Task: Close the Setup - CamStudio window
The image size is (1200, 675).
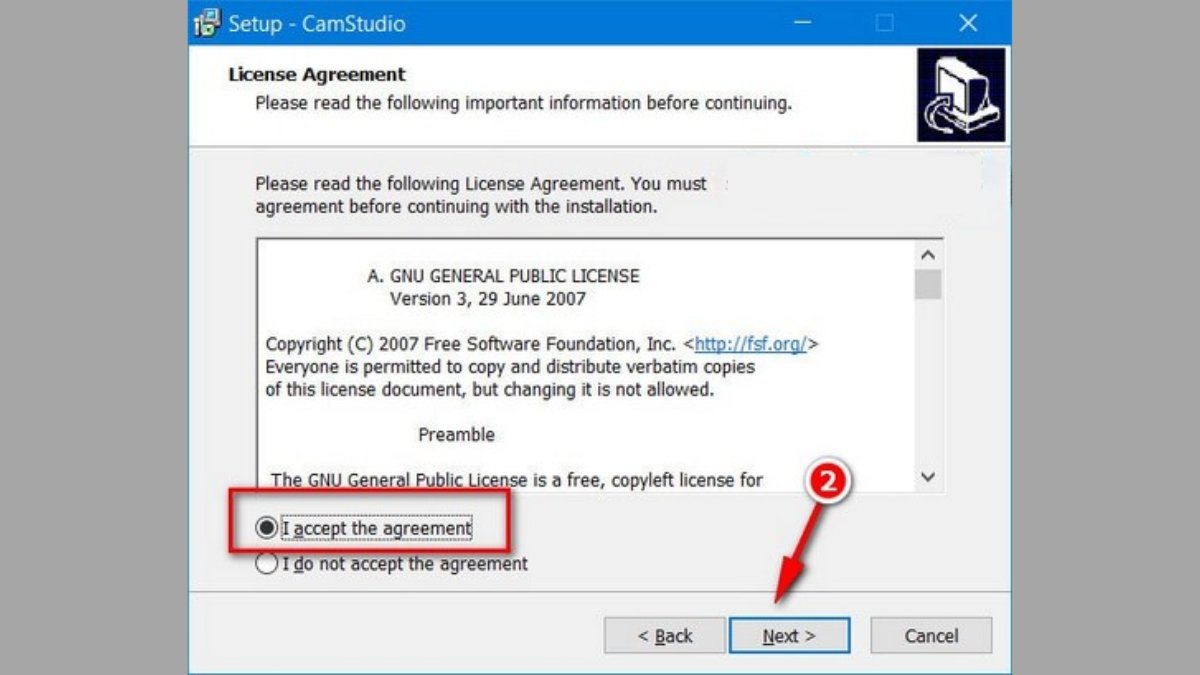Action: point(968,23)
